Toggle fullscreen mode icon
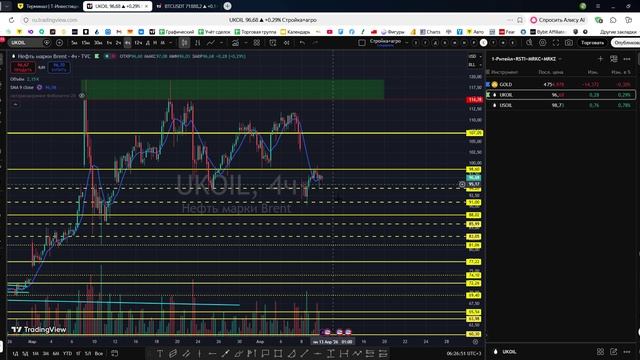 click(556, 43)
